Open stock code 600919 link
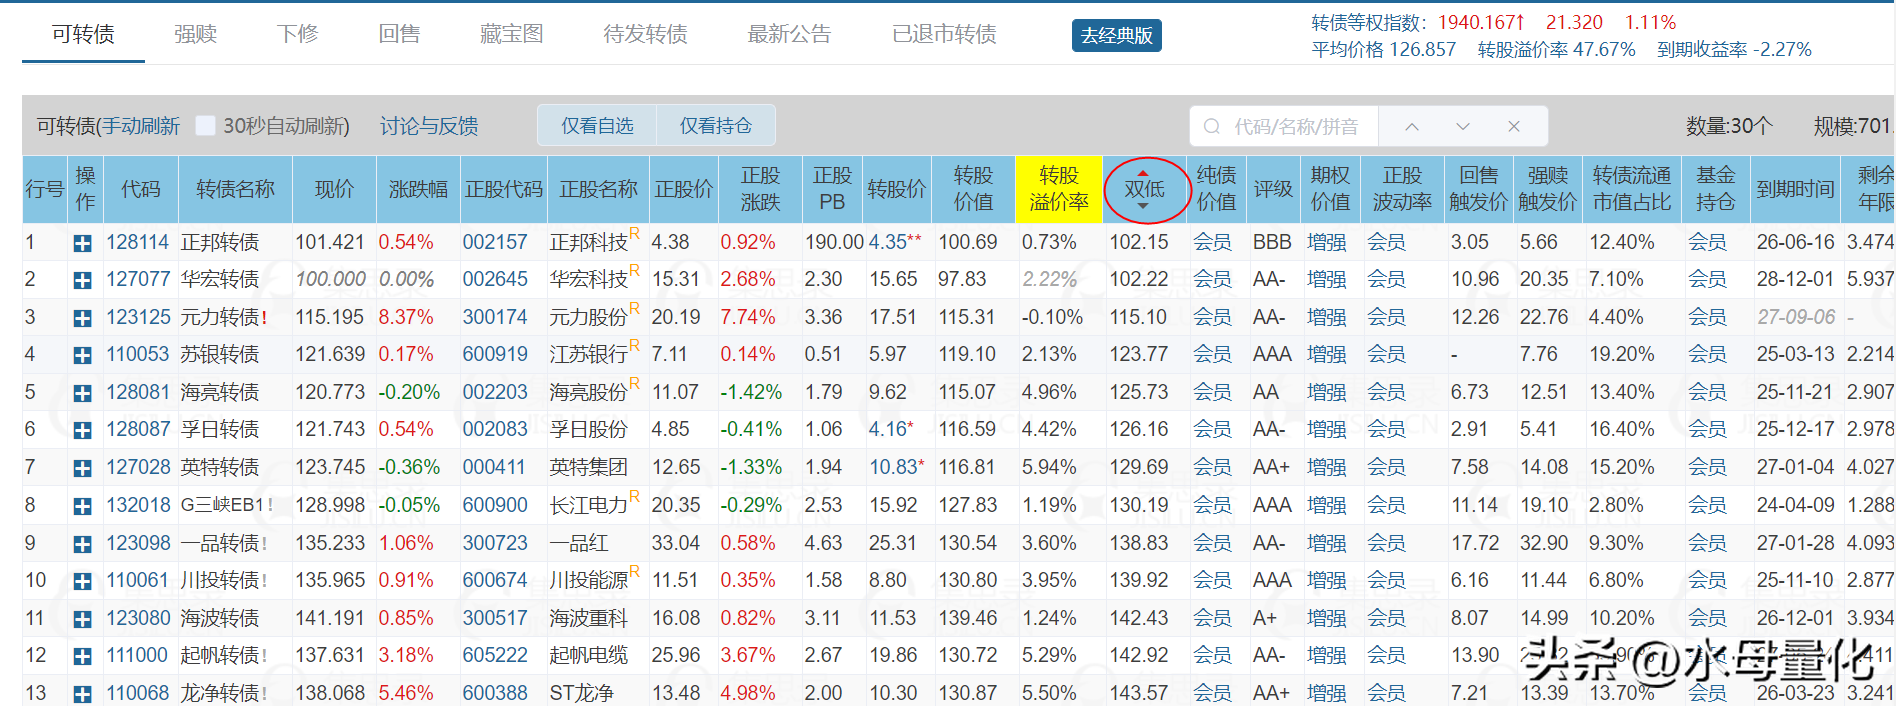This screenshot has width=1896, height=706. (495, 355)
